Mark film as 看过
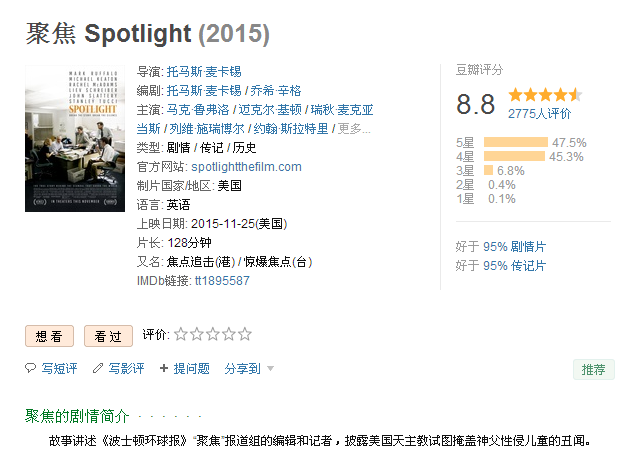 click(108, 336)
